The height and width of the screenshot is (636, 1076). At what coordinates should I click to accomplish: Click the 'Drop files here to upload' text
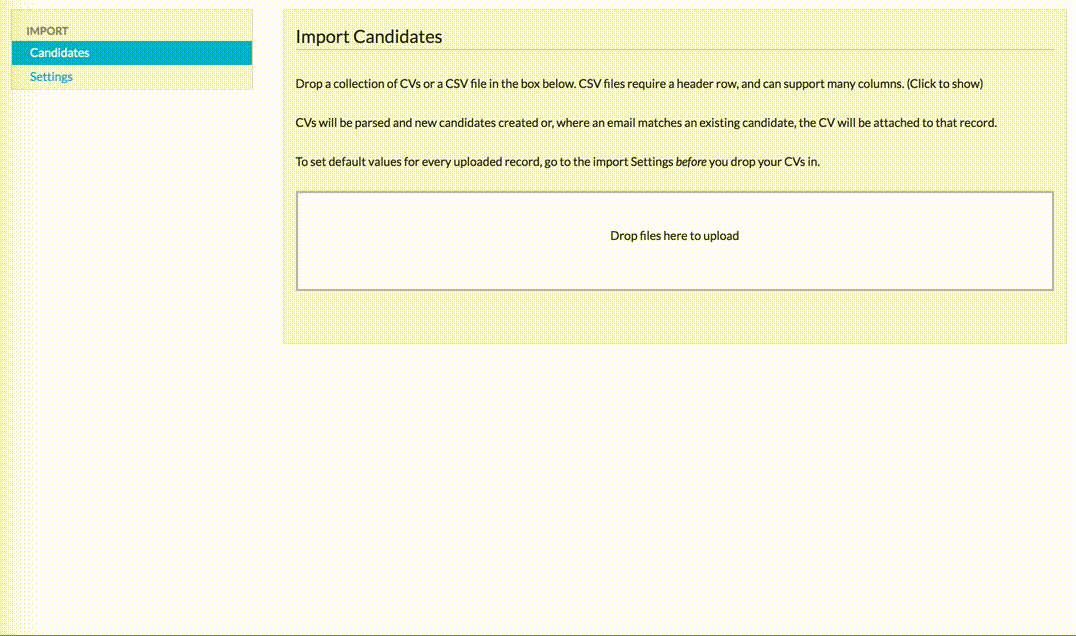pos(674,236)
